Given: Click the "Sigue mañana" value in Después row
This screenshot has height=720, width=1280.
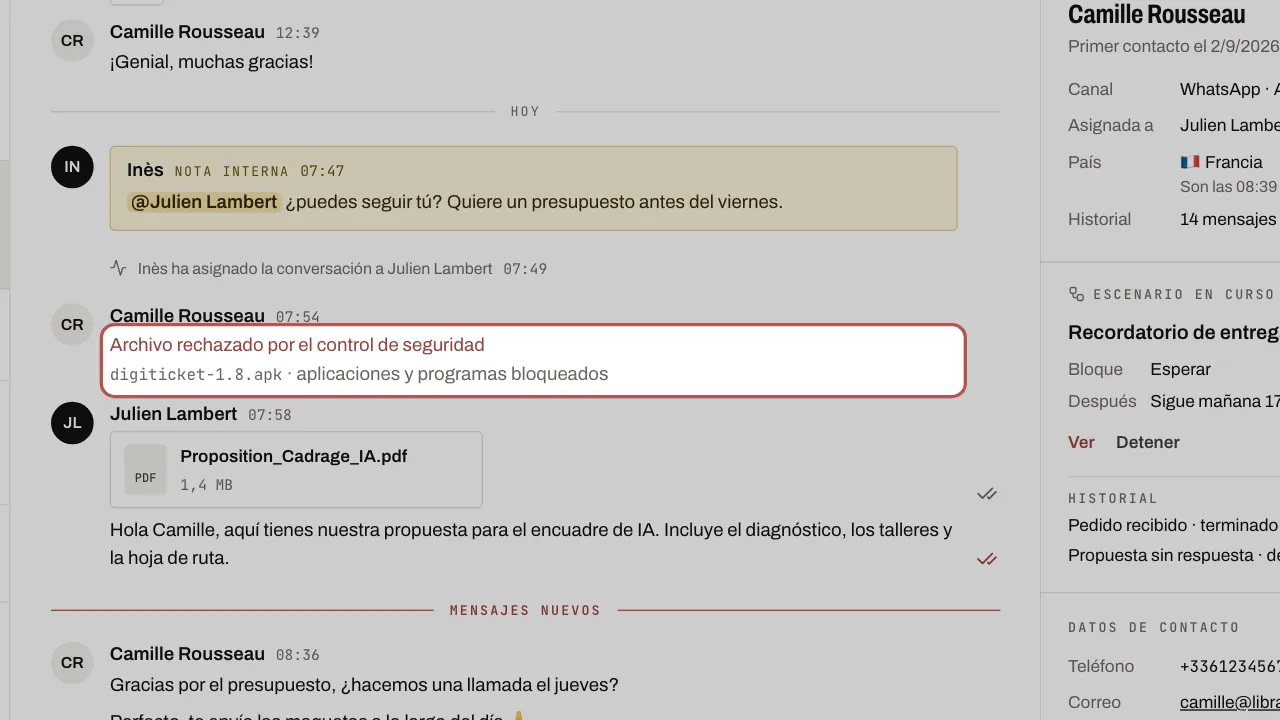Looking at the screenshot, I should click(x=1215, y=401).
